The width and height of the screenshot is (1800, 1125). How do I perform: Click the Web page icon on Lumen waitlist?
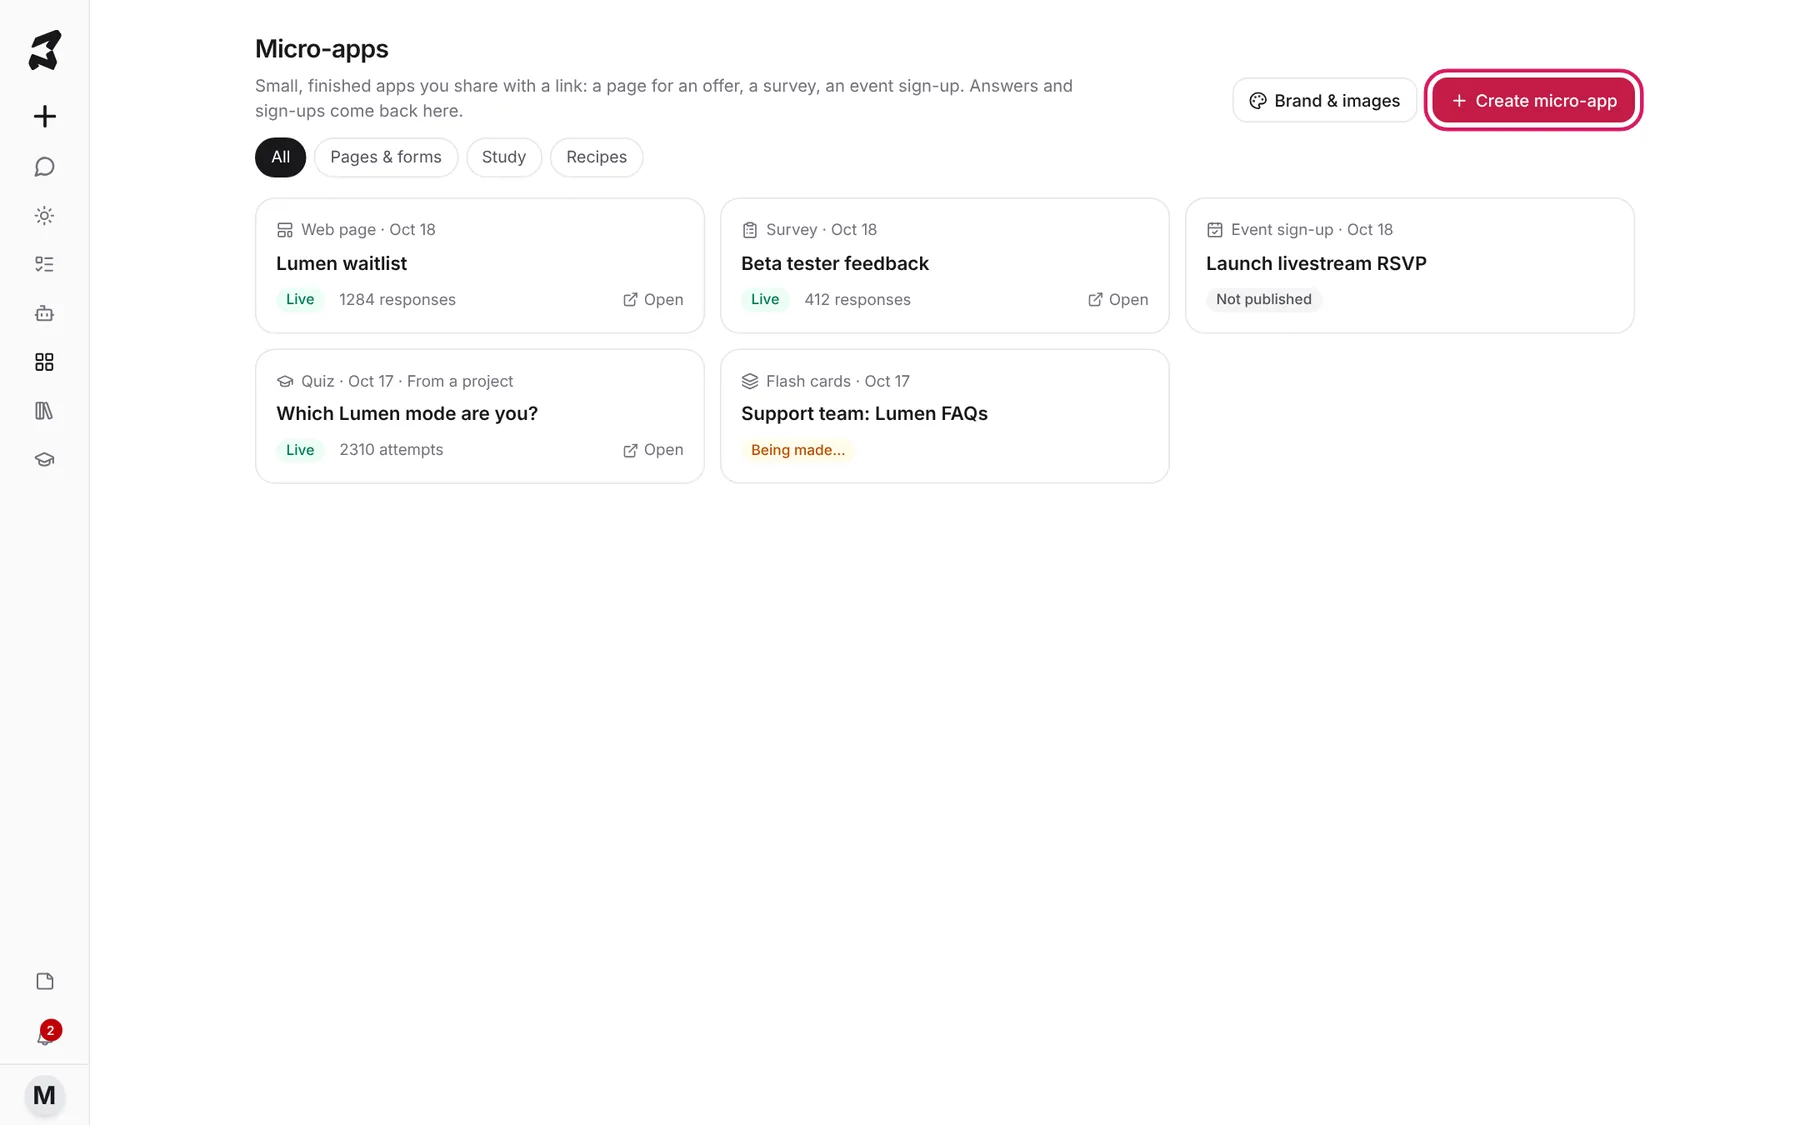tap(285, 230)
